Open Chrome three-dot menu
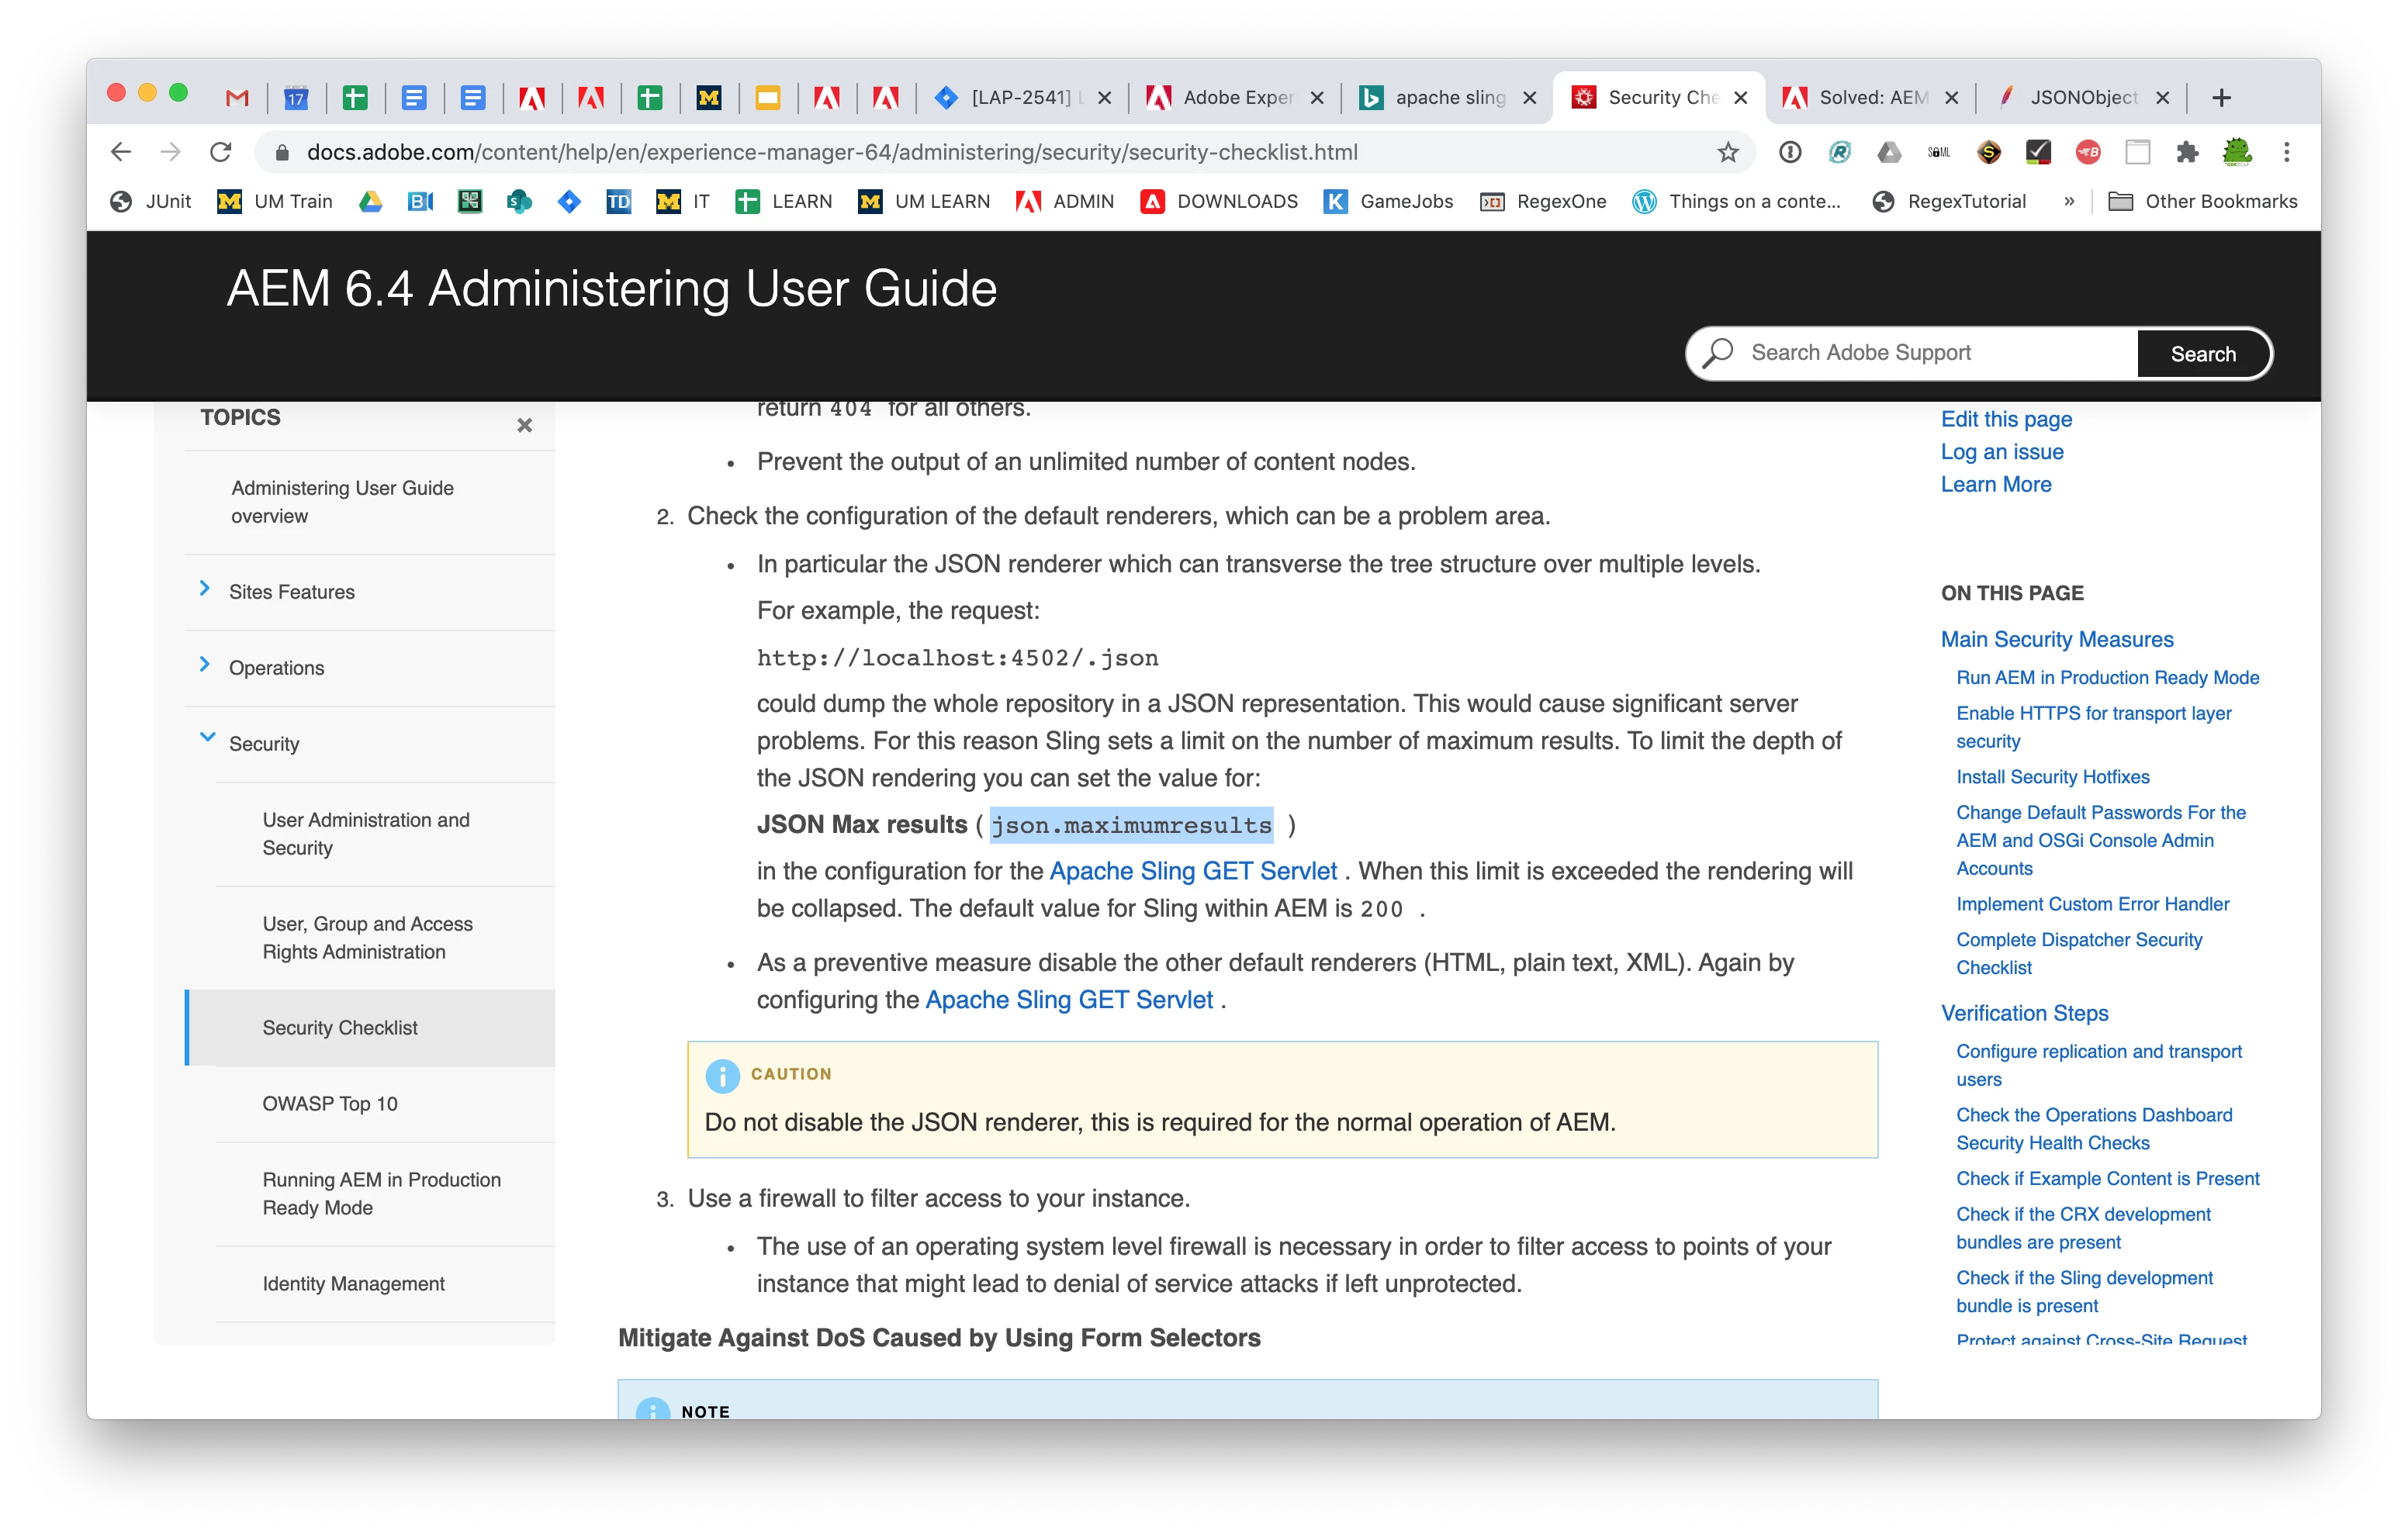Screen dimensions: 2408x1534 click(x=2286, y=152)
